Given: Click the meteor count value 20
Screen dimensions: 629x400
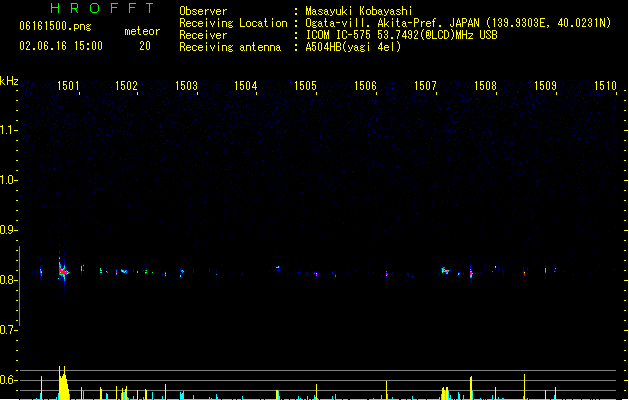Looking at the screenshot, I should (145, 46).
